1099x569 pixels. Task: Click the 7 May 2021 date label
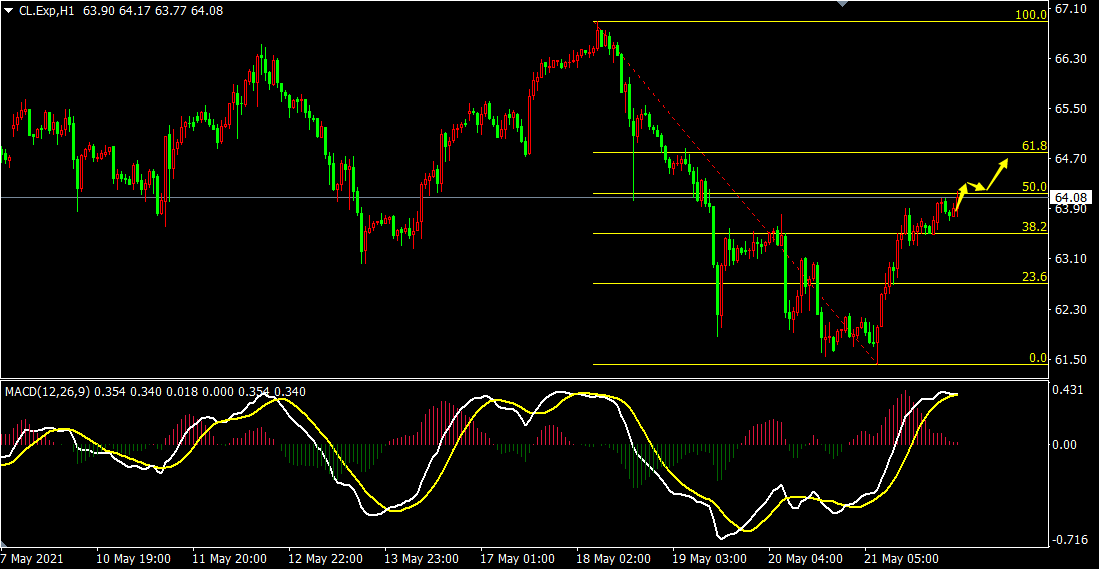coord(32,558)
